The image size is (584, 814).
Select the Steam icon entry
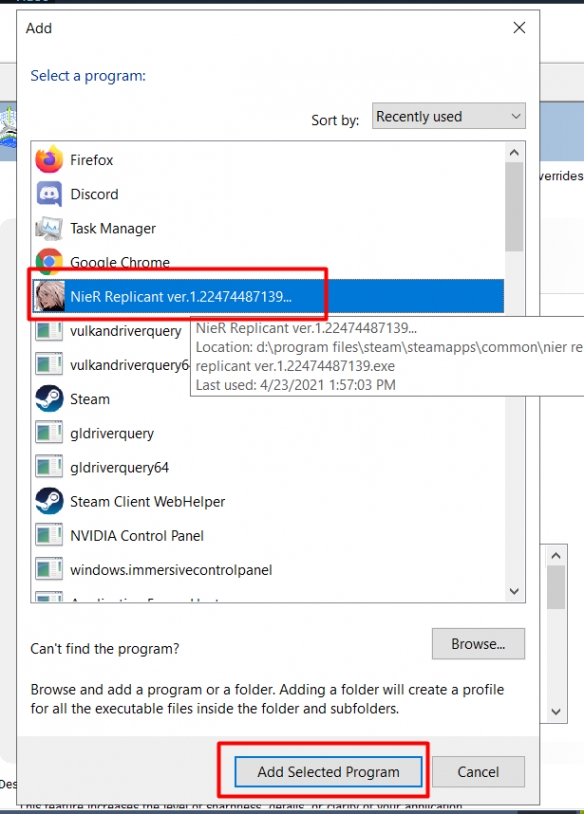(49, 399)
